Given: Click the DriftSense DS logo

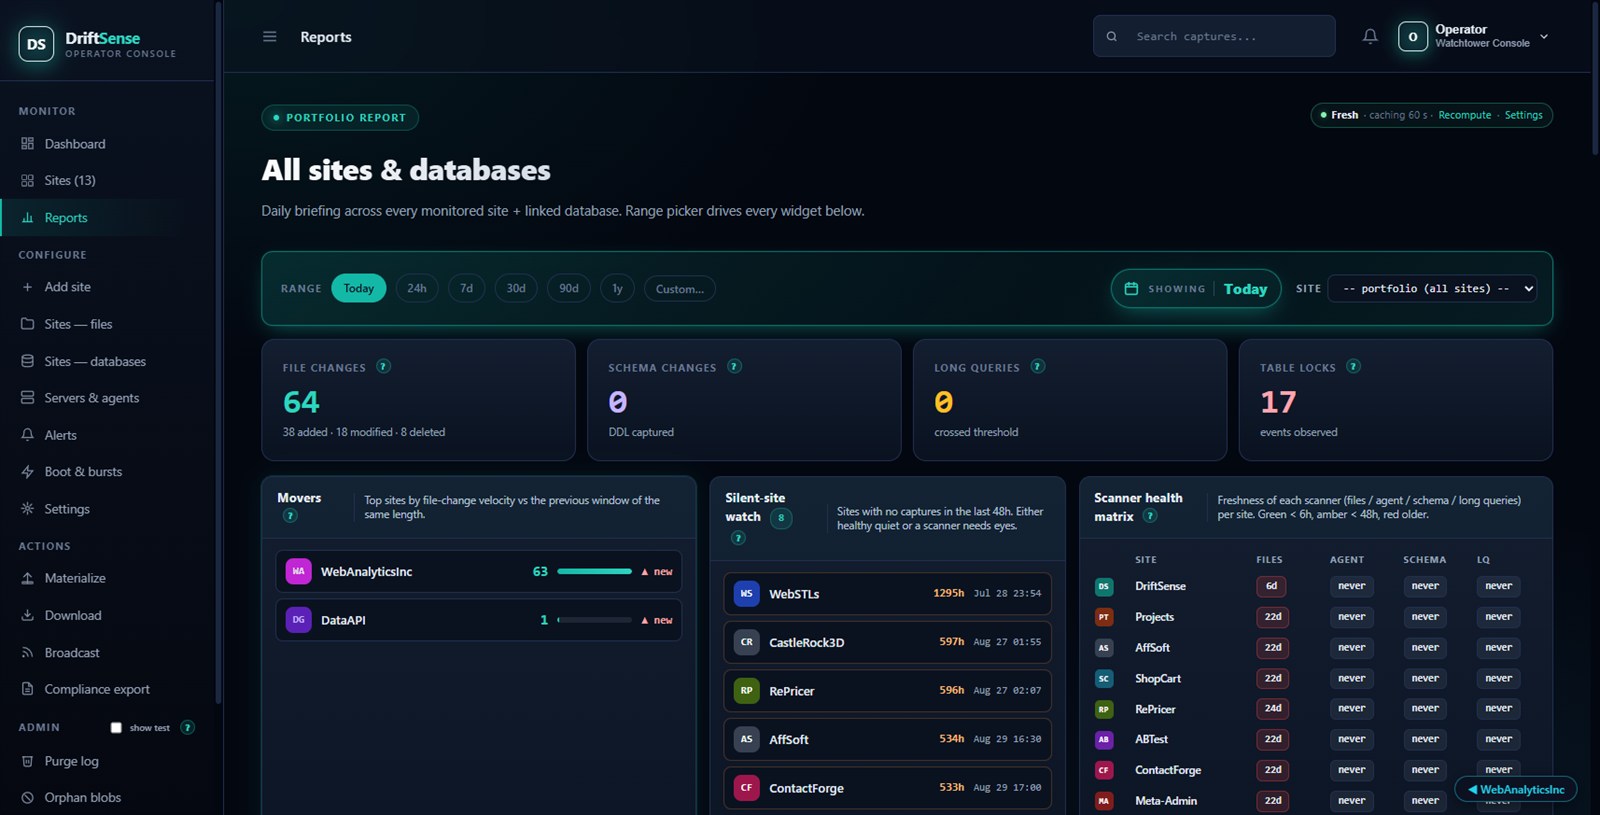Looking at the screenshot, I should coord(36,44).
